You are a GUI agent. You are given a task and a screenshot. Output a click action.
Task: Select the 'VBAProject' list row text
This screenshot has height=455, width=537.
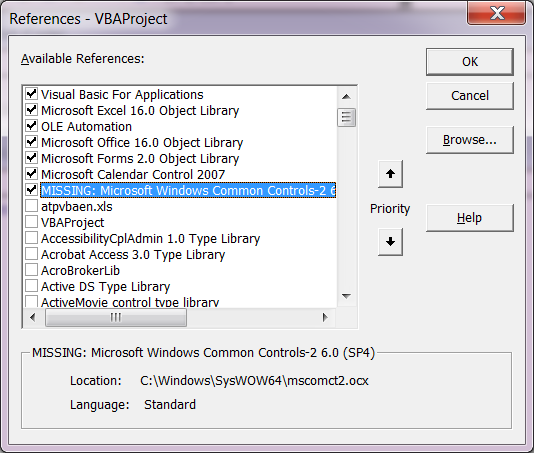pos(73,224)
